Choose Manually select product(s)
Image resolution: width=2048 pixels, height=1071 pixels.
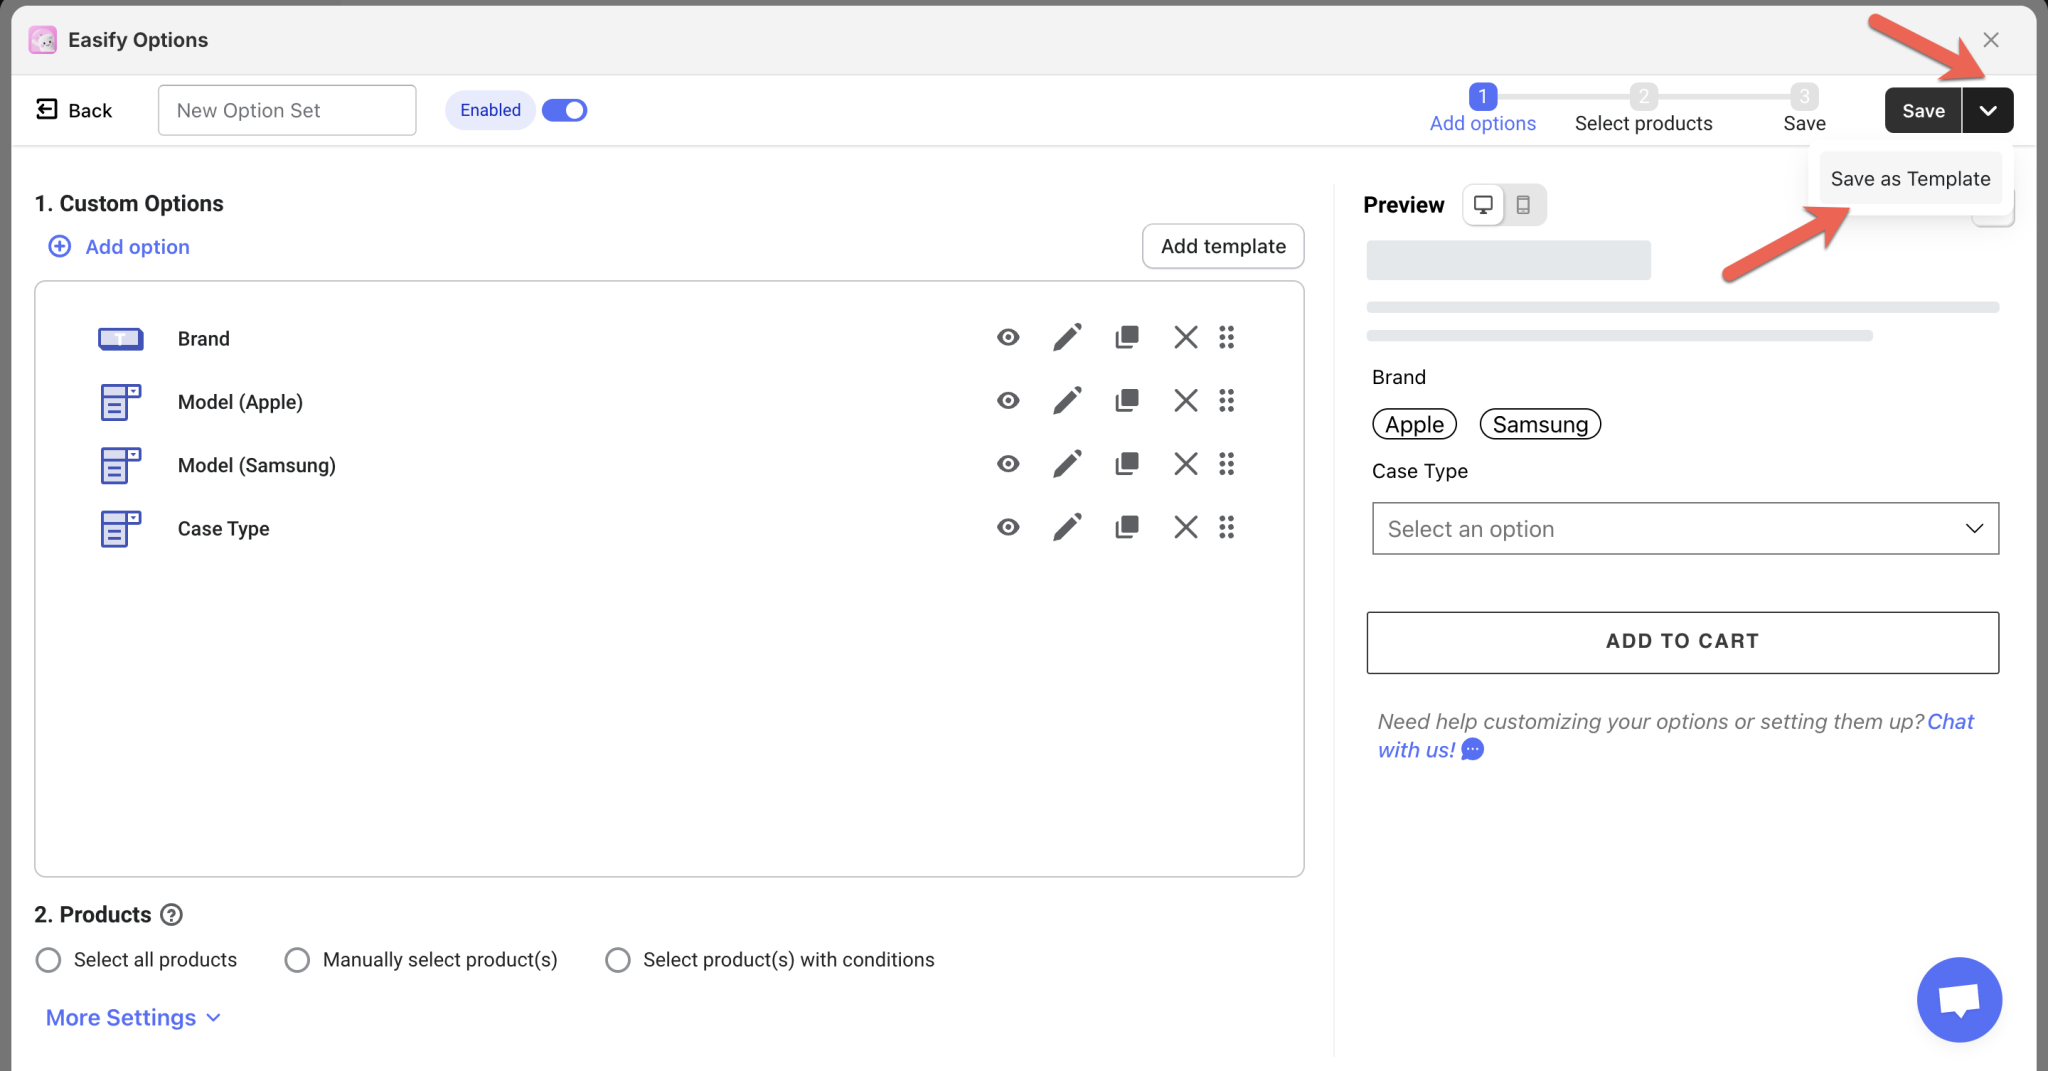[296, 959]
